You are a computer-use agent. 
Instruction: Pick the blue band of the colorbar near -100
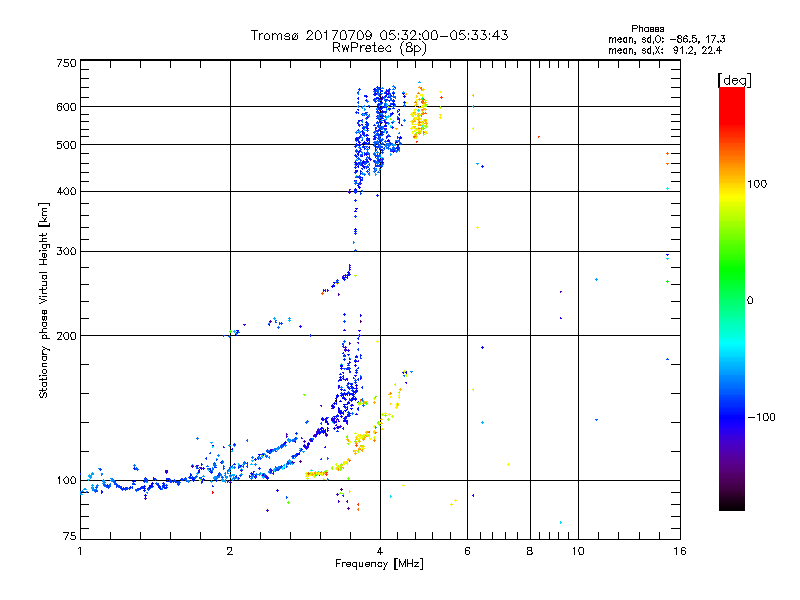coord(732,416)
